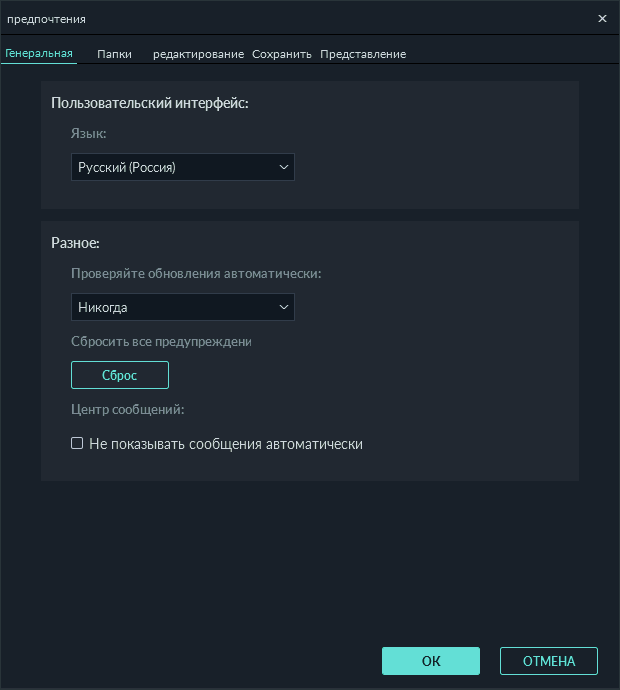Click the Пользовательский интерфейс heading
Viewport: 620px width, 690px height.
coord(150,103)
